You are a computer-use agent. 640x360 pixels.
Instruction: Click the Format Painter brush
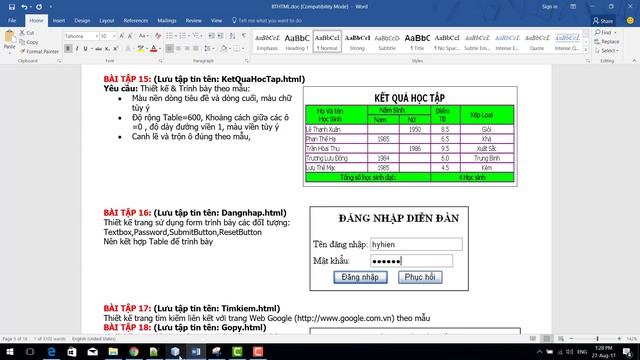coord(39,51)
